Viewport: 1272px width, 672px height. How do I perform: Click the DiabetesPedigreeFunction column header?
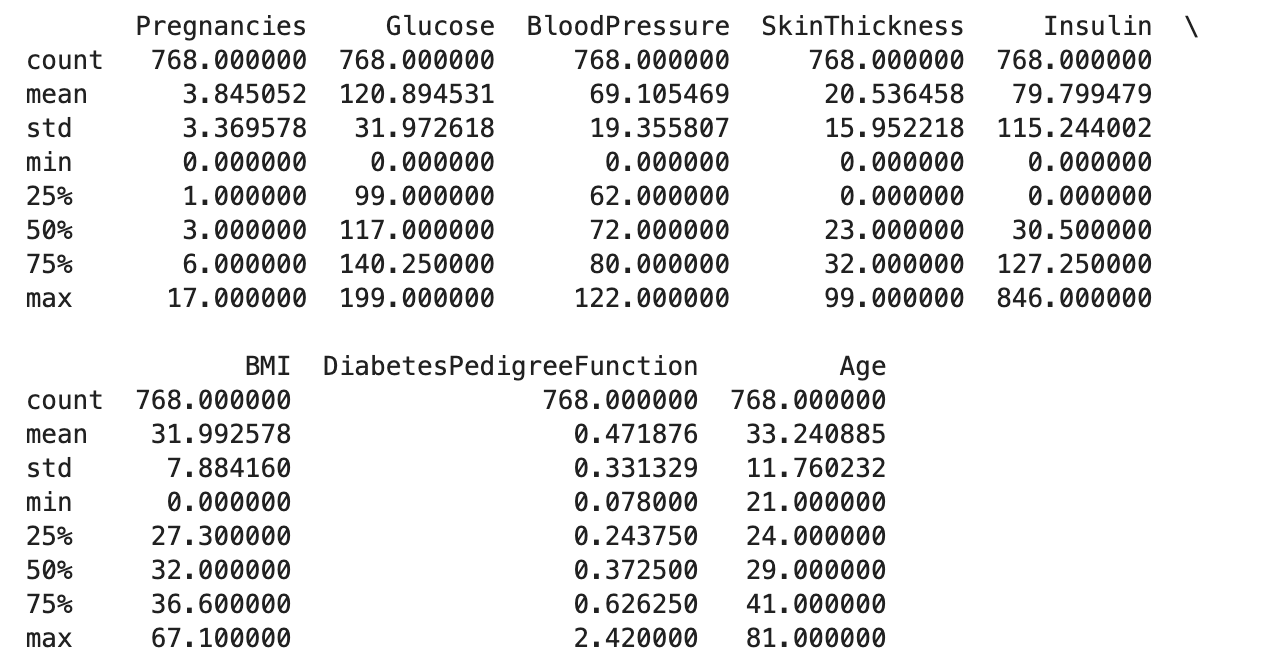coord(510,367)
